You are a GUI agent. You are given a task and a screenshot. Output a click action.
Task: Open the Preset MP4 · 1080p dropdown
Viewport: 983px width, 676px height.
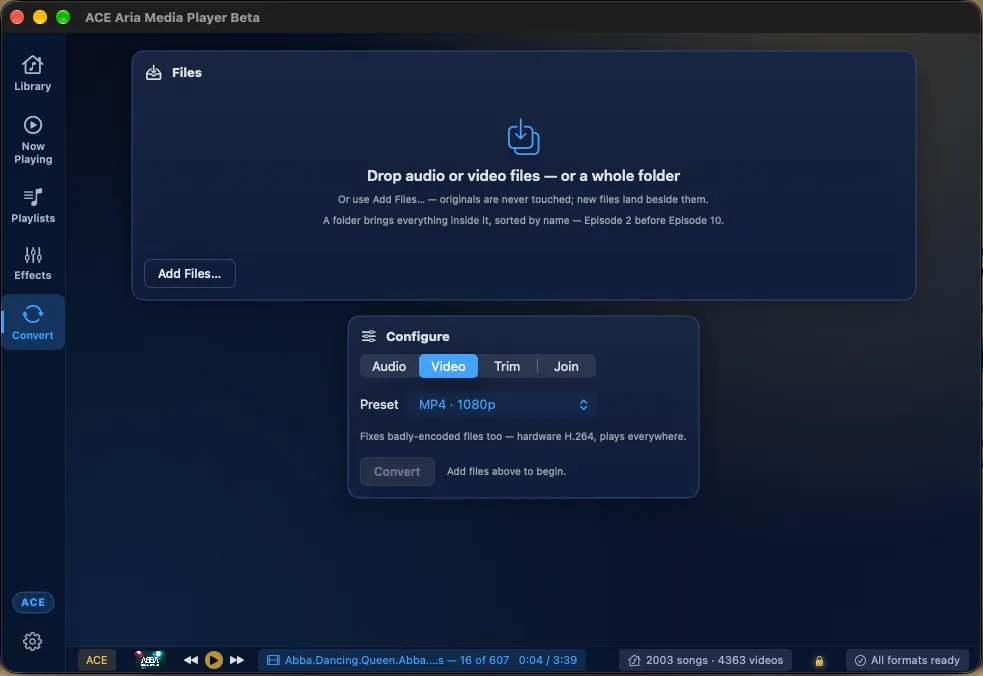pos(503,404)
